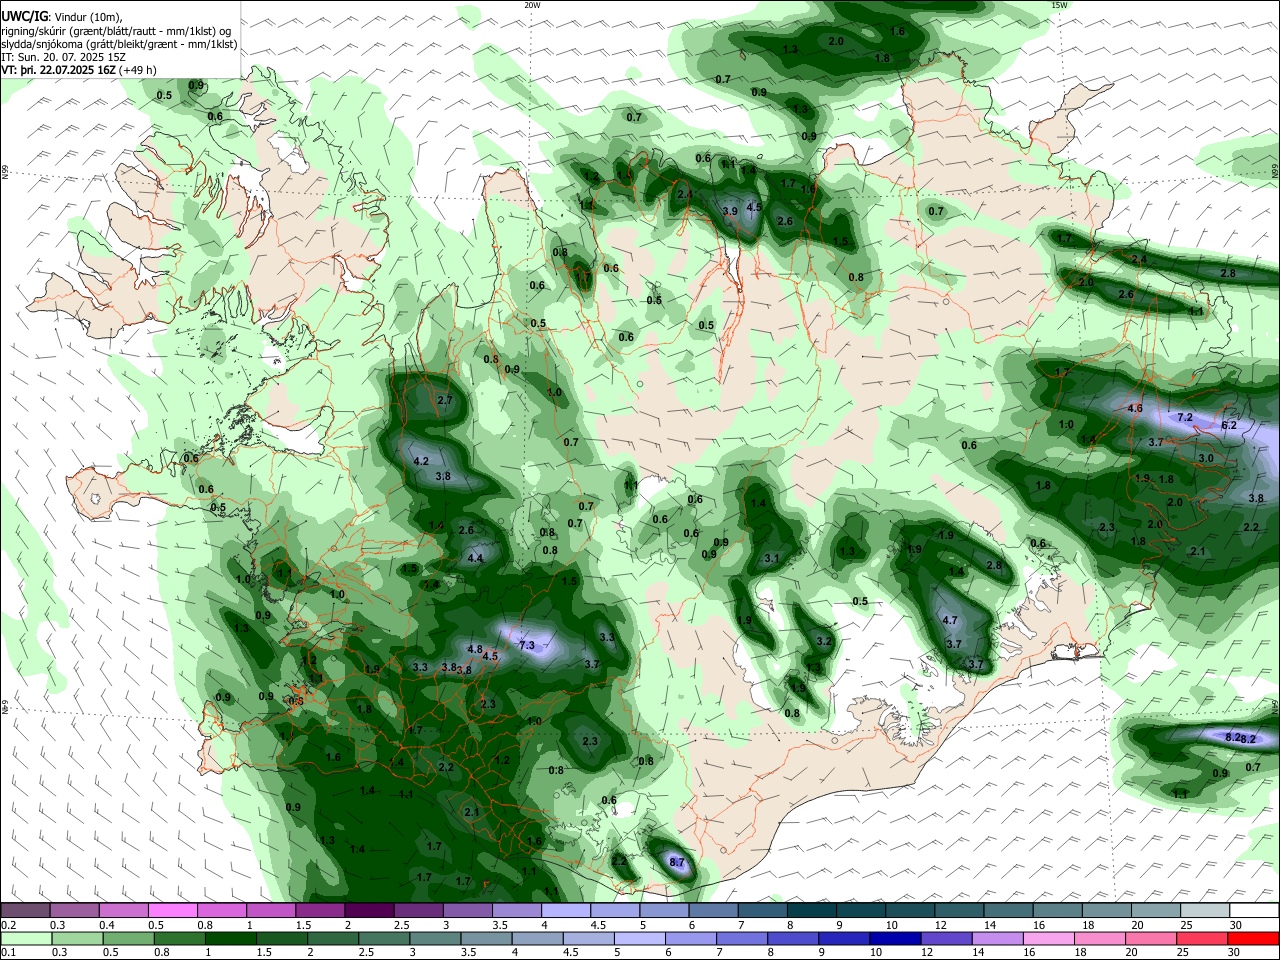Pick the navy blue swatch between 10 and 12 on the rain scale
Viewport: 1280px width, 960px height.
pos(893,938)
